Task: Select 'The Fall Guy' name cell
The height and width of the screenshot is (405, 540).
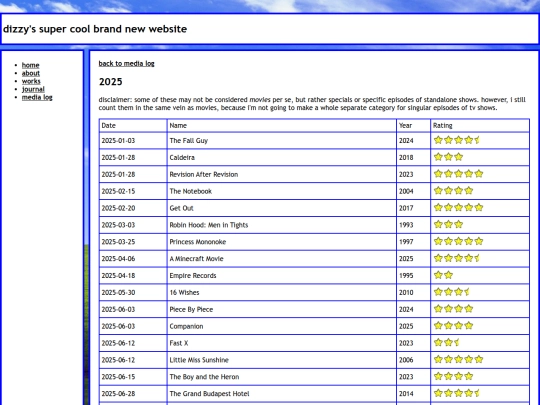Action: (282, 141)
